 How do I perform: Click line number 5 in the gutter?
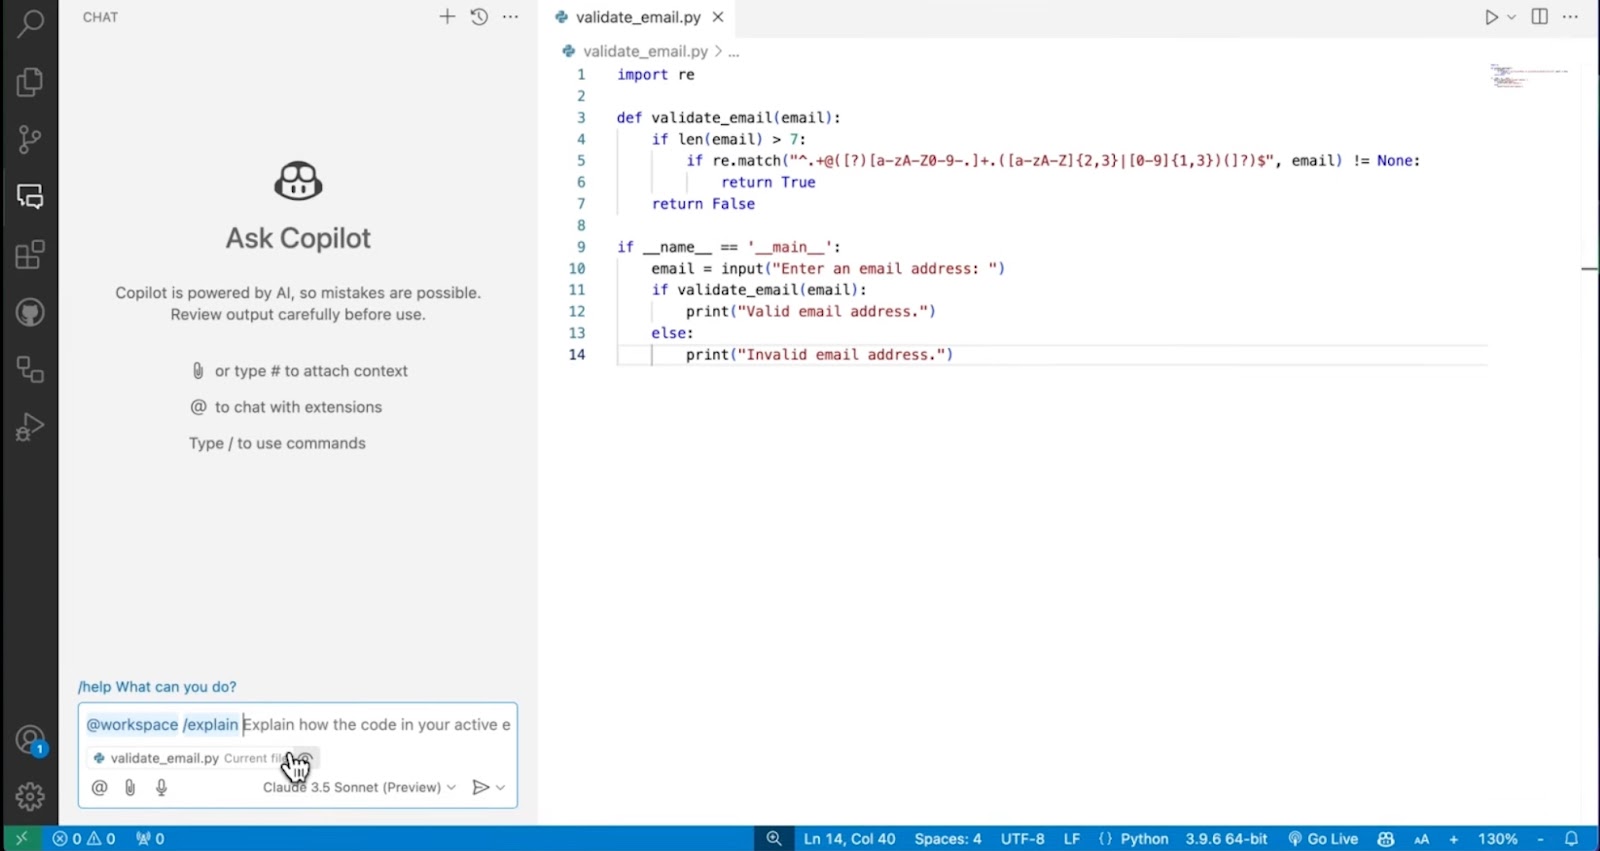(x=580, y=160)
